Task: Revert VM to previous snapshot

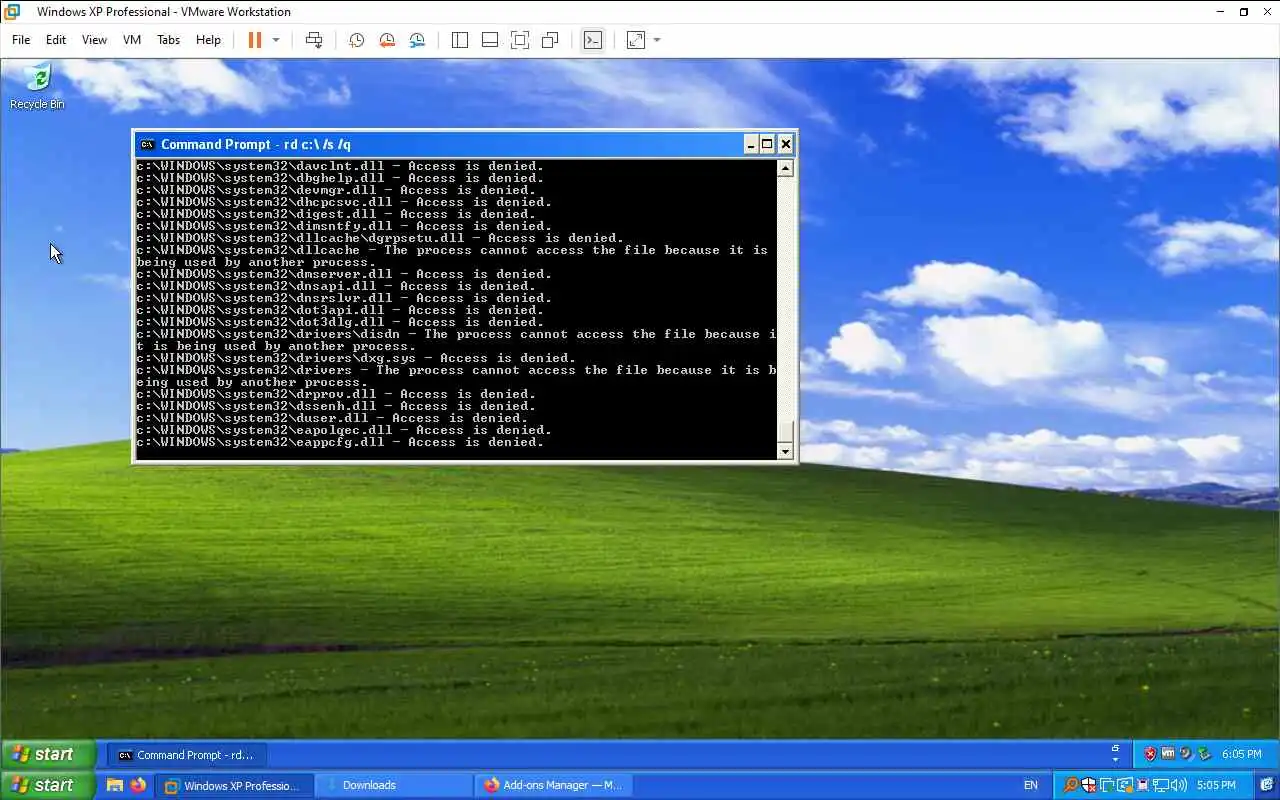Action: [x=387, y=40]
